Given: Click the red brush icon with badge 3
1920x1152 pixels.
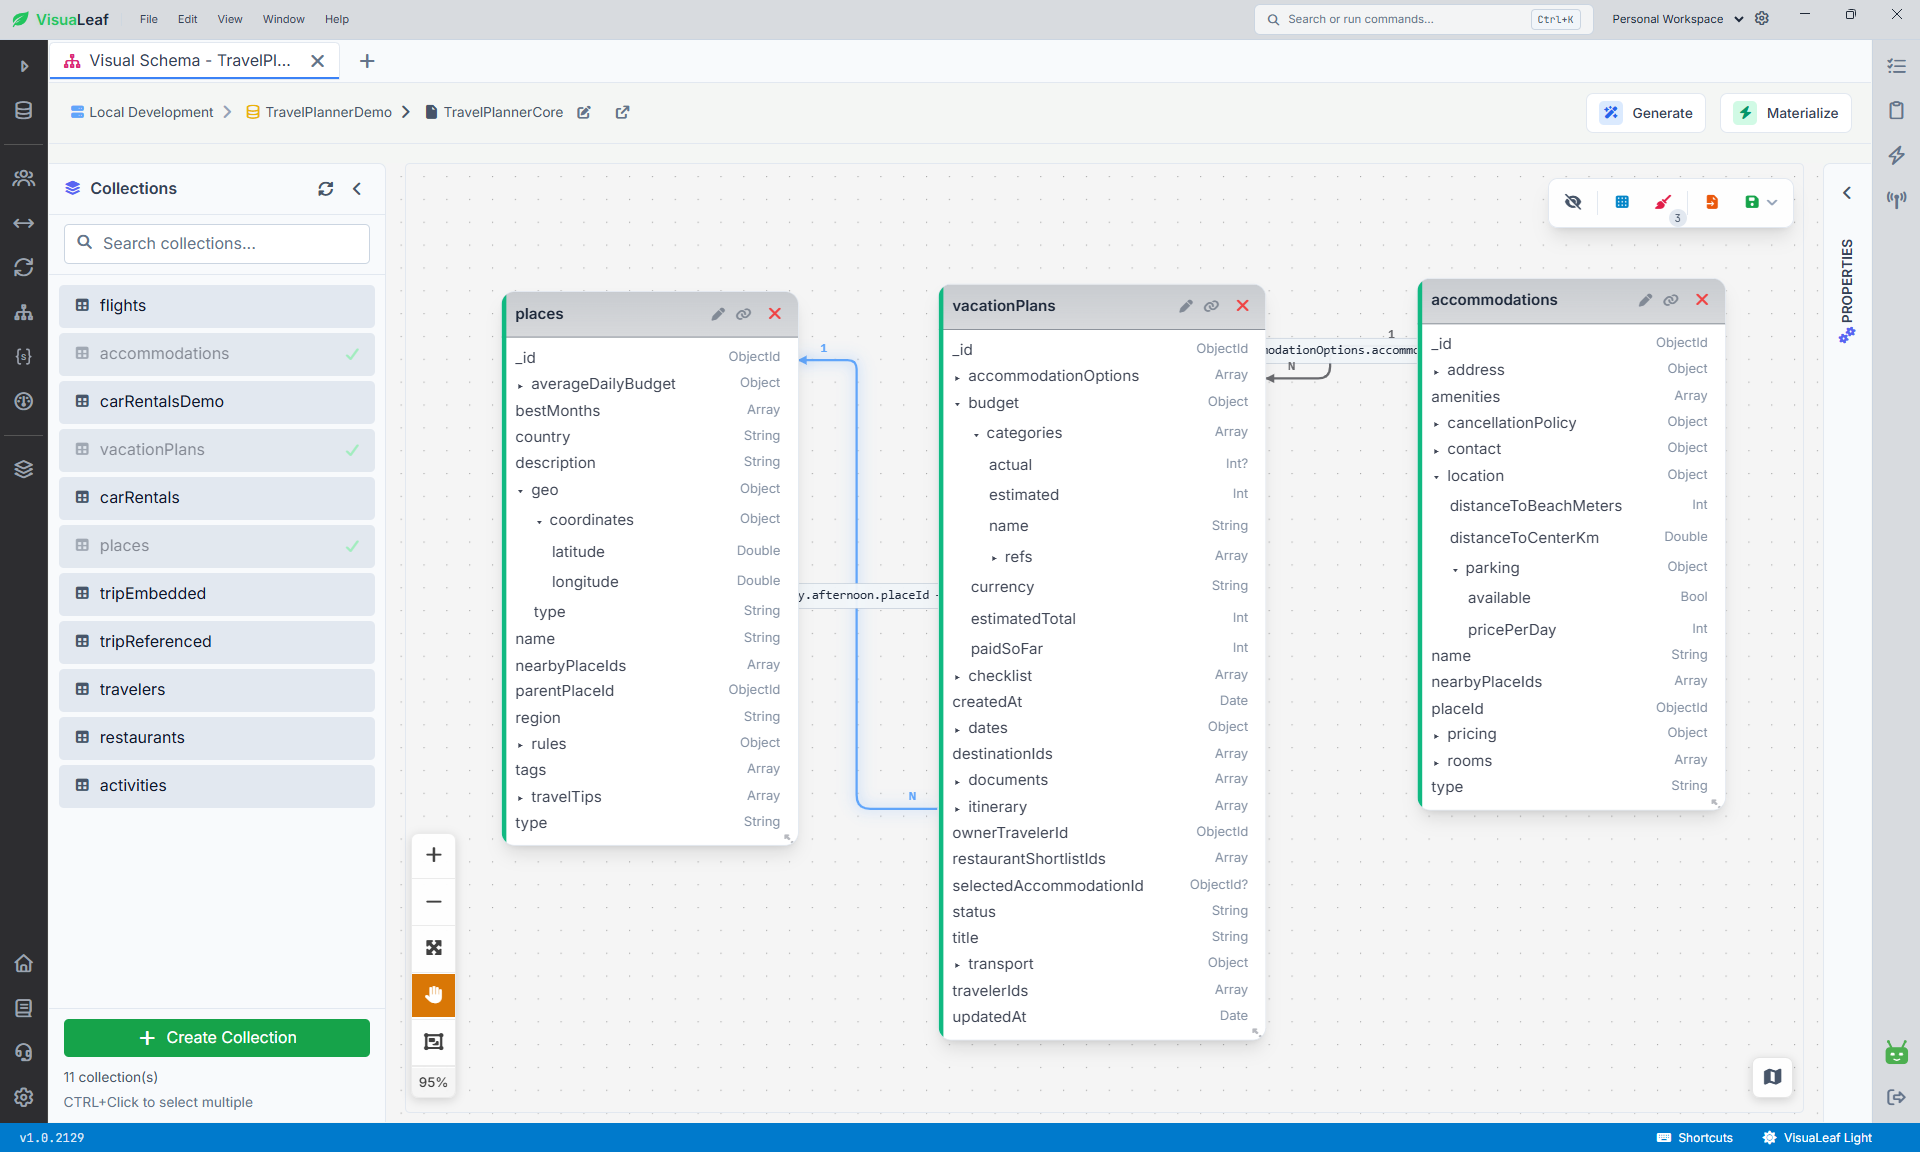Looking at the screenshot, I should tap(1663, 203).
